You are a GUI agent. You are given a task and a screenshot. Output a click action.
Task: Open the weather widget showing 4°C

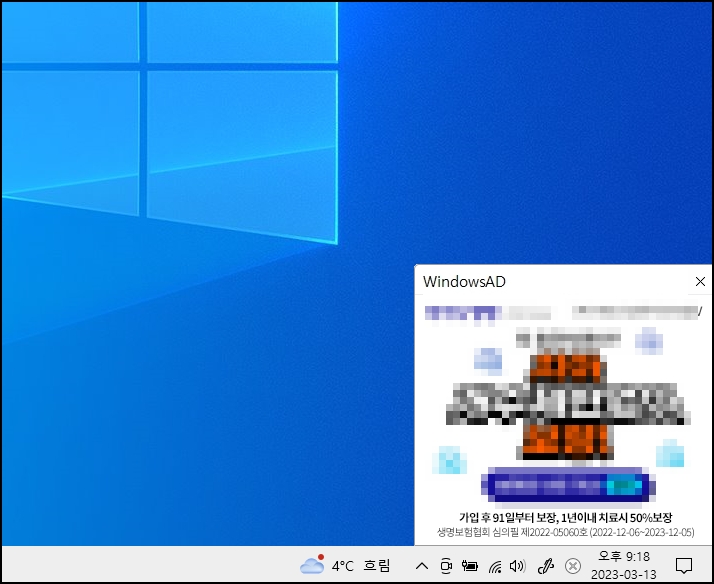(346, 566)
